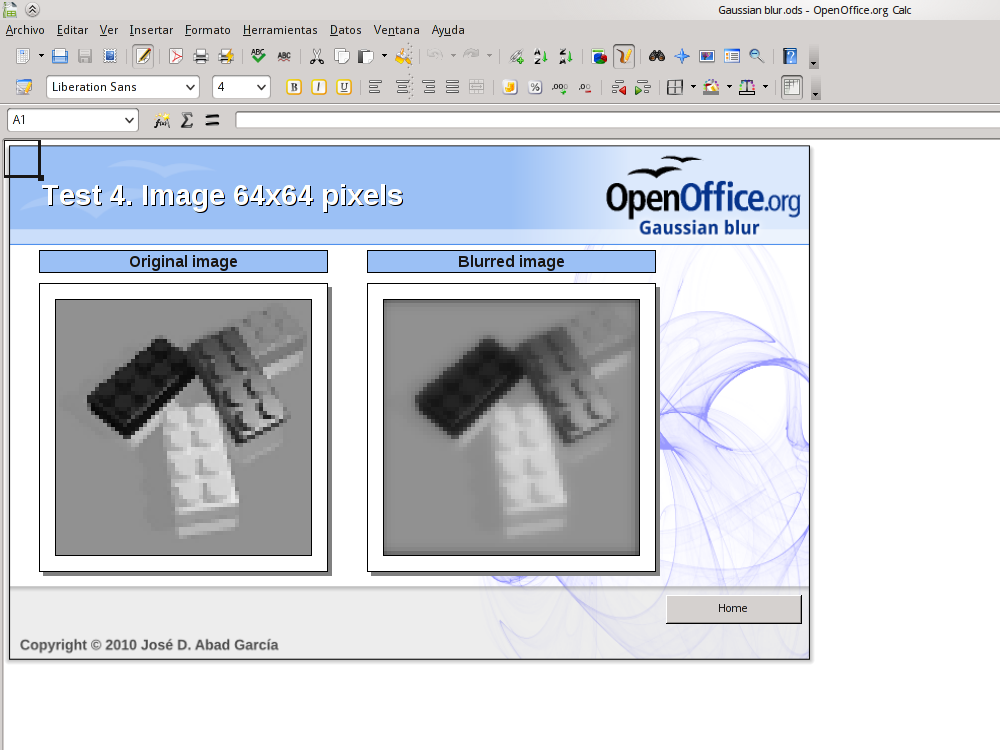Open the Datos menu

point(346,30)
